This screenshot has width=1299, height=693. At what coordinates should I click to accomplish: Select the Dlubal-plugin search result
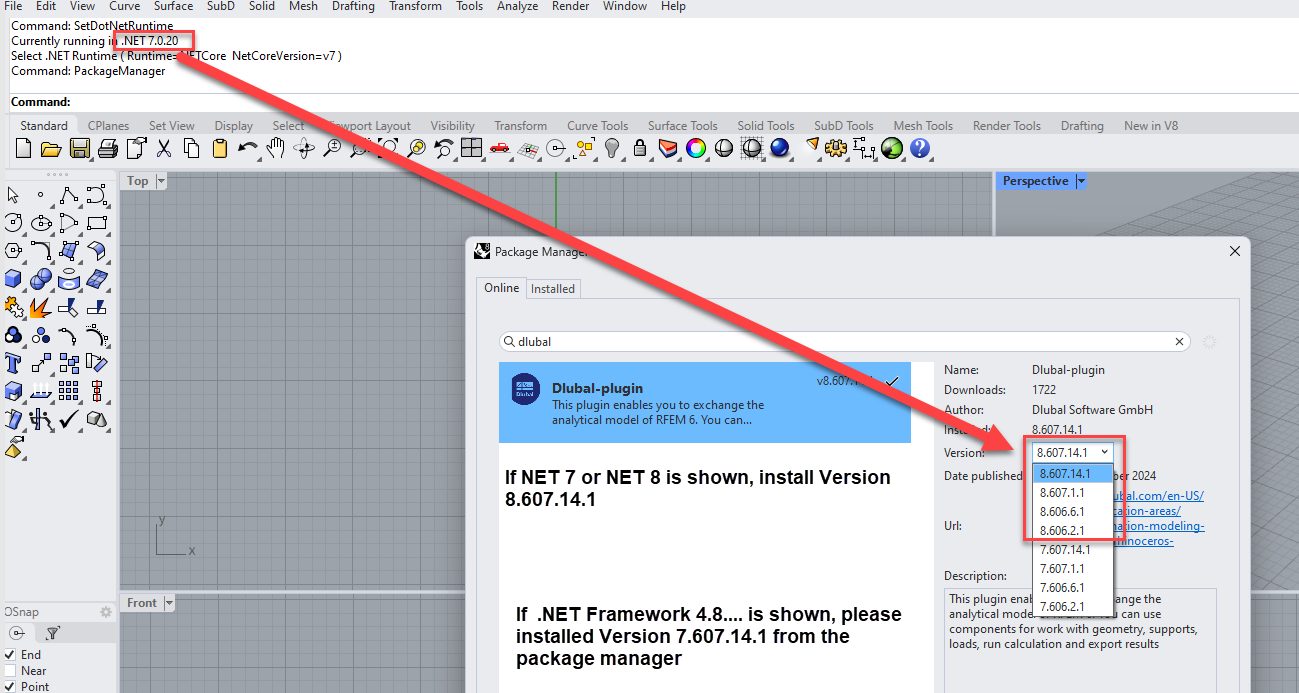(x=705, y=402)
